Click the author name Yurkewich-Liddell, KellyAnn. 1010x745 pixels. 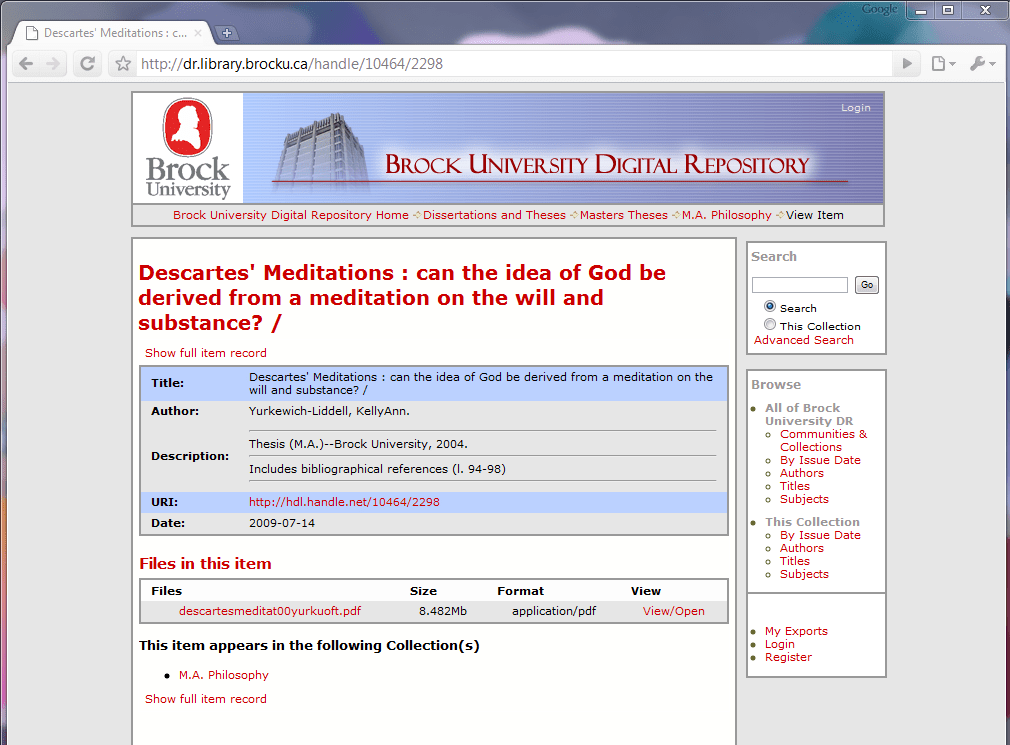coord(329,411)
